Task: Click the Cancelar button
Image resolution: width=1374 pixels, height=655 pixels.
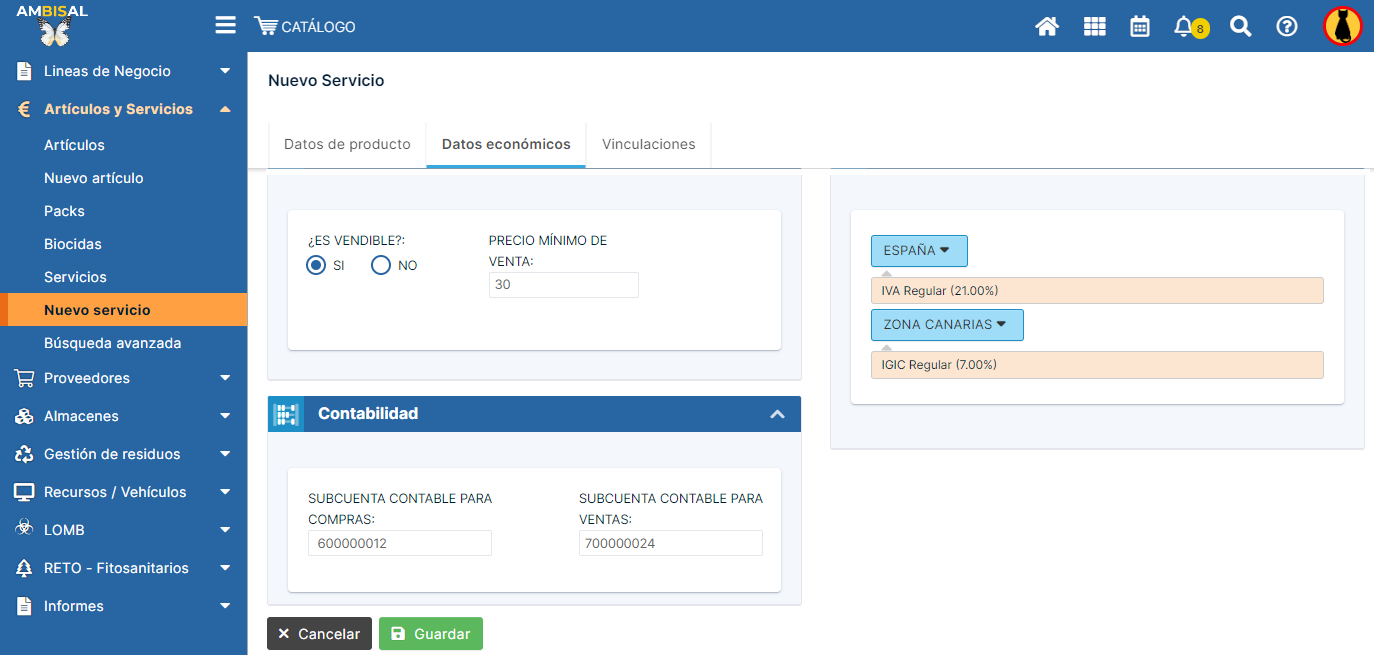Action: point(319,634)
